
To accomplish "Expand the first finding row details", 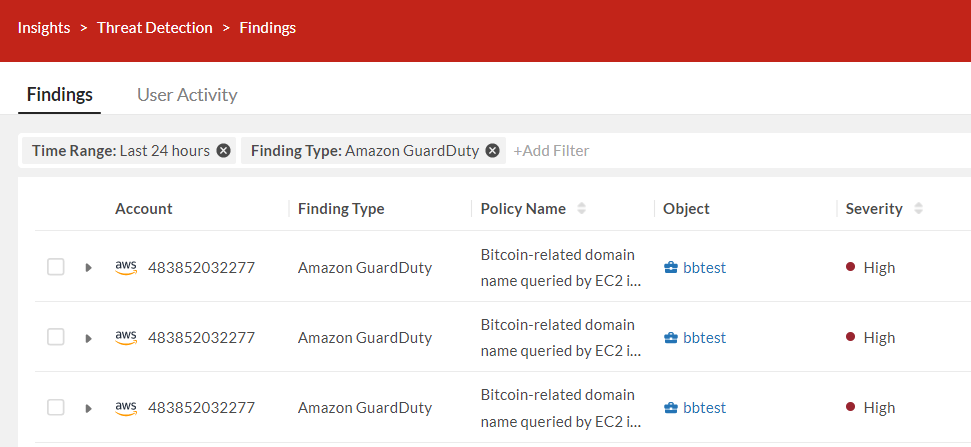I will [88, 268].
